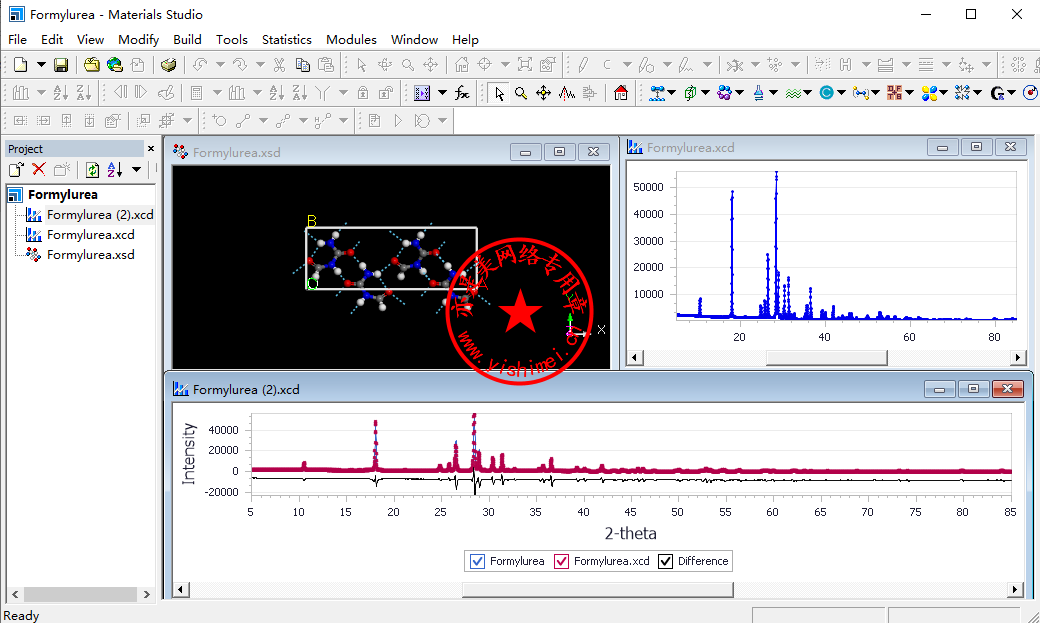Image resolution: width=1040 pixels, height=623 pixels.
Task: Click the peak picking waveform icon
Action: (x=566, y=94)
